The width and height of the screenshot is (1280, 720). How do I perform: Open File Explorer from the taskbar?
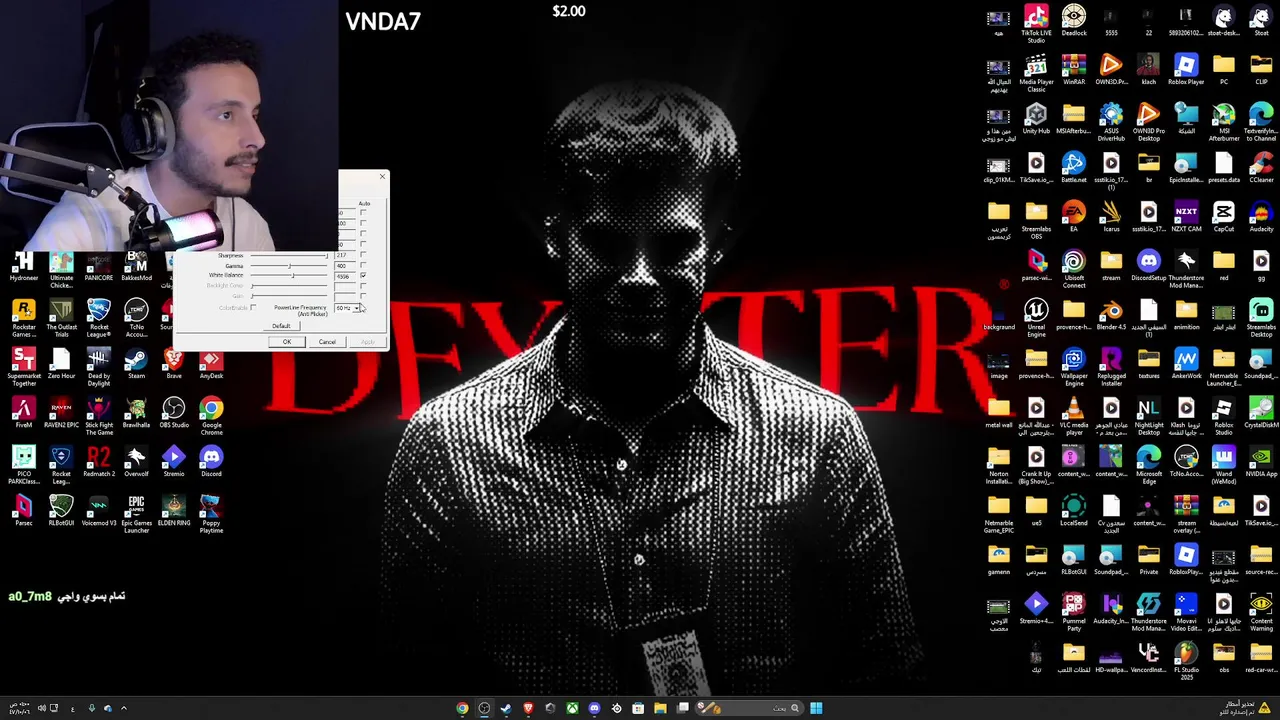pyautogui.click(x=660, y=708)
